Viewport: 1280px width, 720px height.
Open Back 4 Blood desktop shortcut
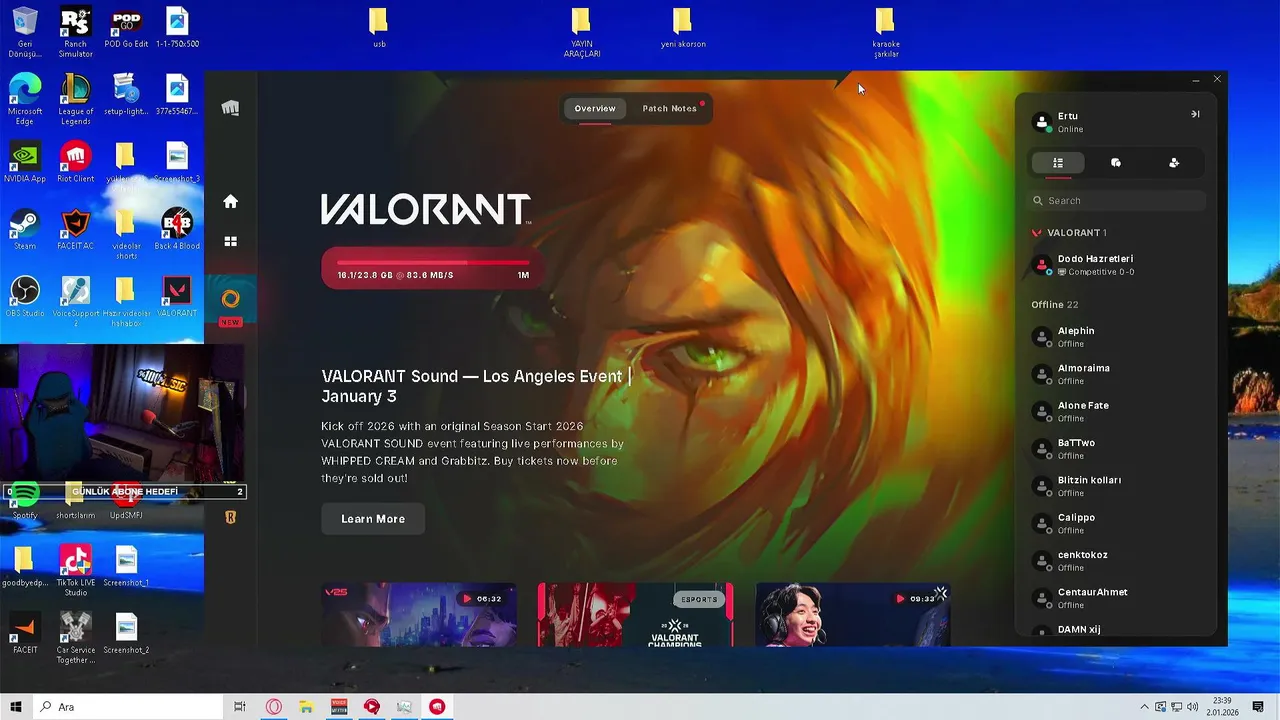[177, 230]
